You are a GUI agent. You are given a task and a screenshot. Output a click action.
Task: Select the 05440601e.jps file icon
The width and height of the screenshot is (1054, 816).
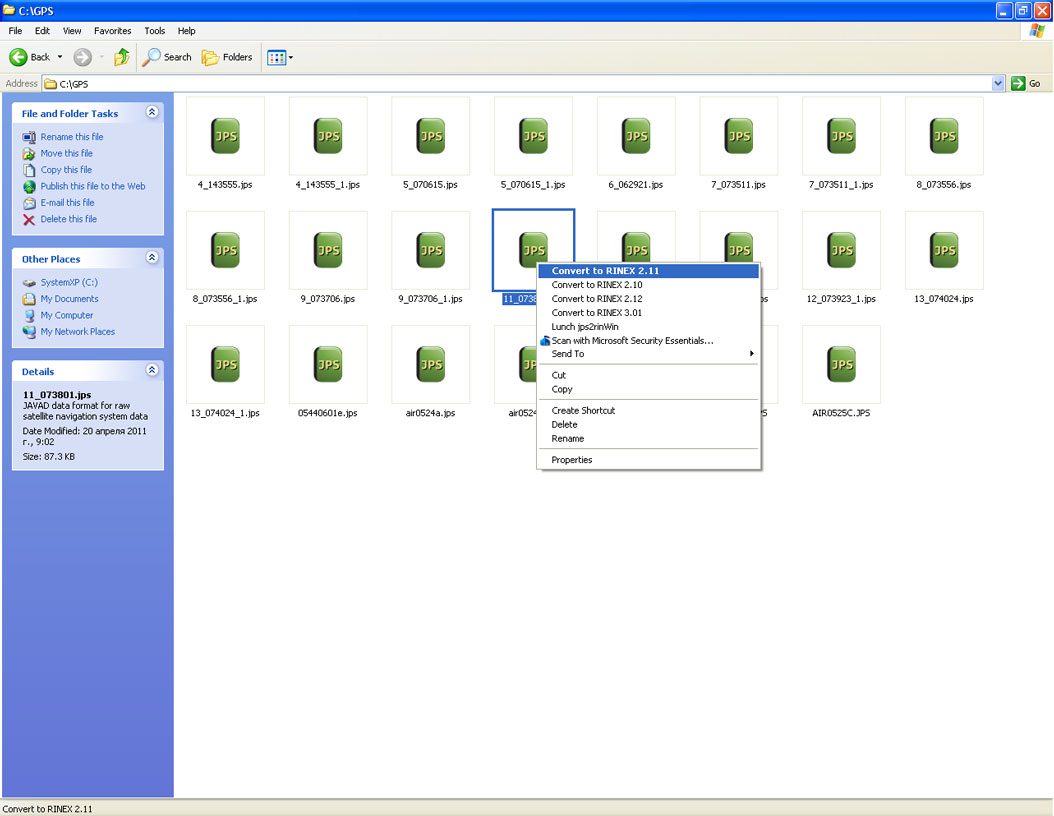[328, 365]
